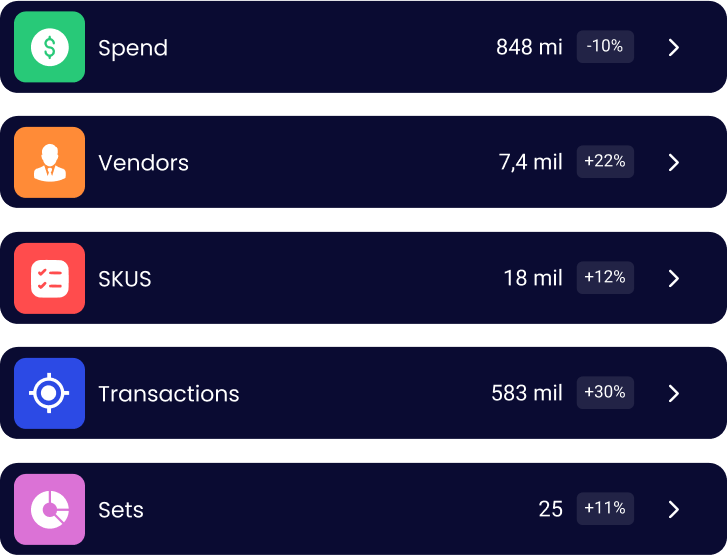727x555 pixels.
Task: Open the Vendors label
Action: tap(144, 163)
